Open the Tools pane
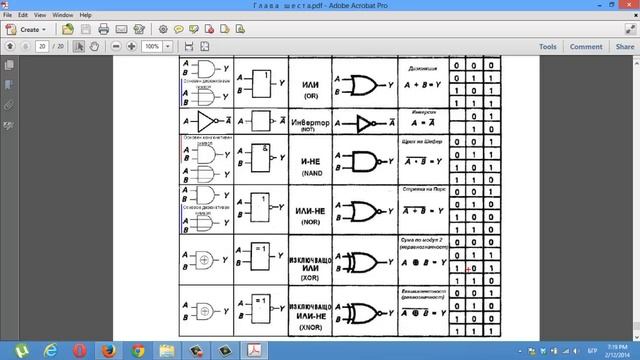This screenshot has height=360, width=640. pos(547,47)
